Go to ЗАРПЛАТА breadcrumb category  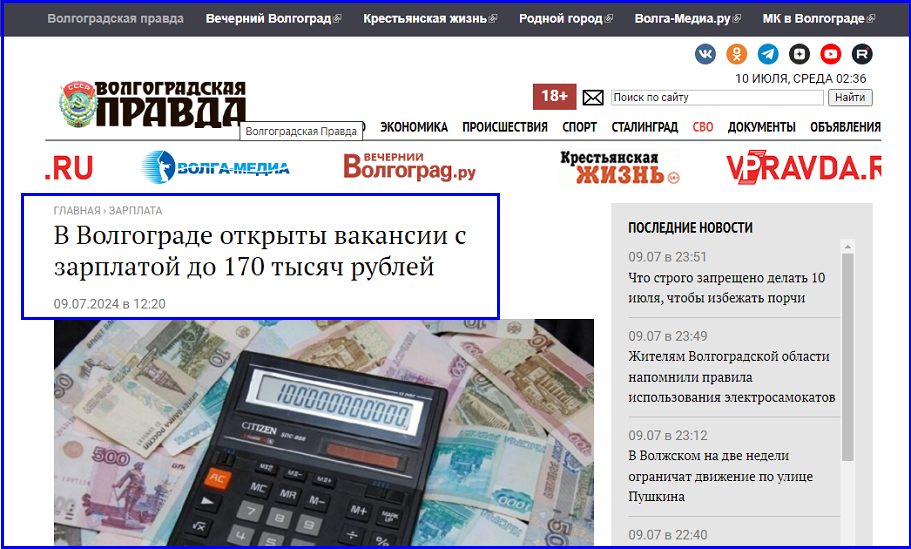click(135, 210)
